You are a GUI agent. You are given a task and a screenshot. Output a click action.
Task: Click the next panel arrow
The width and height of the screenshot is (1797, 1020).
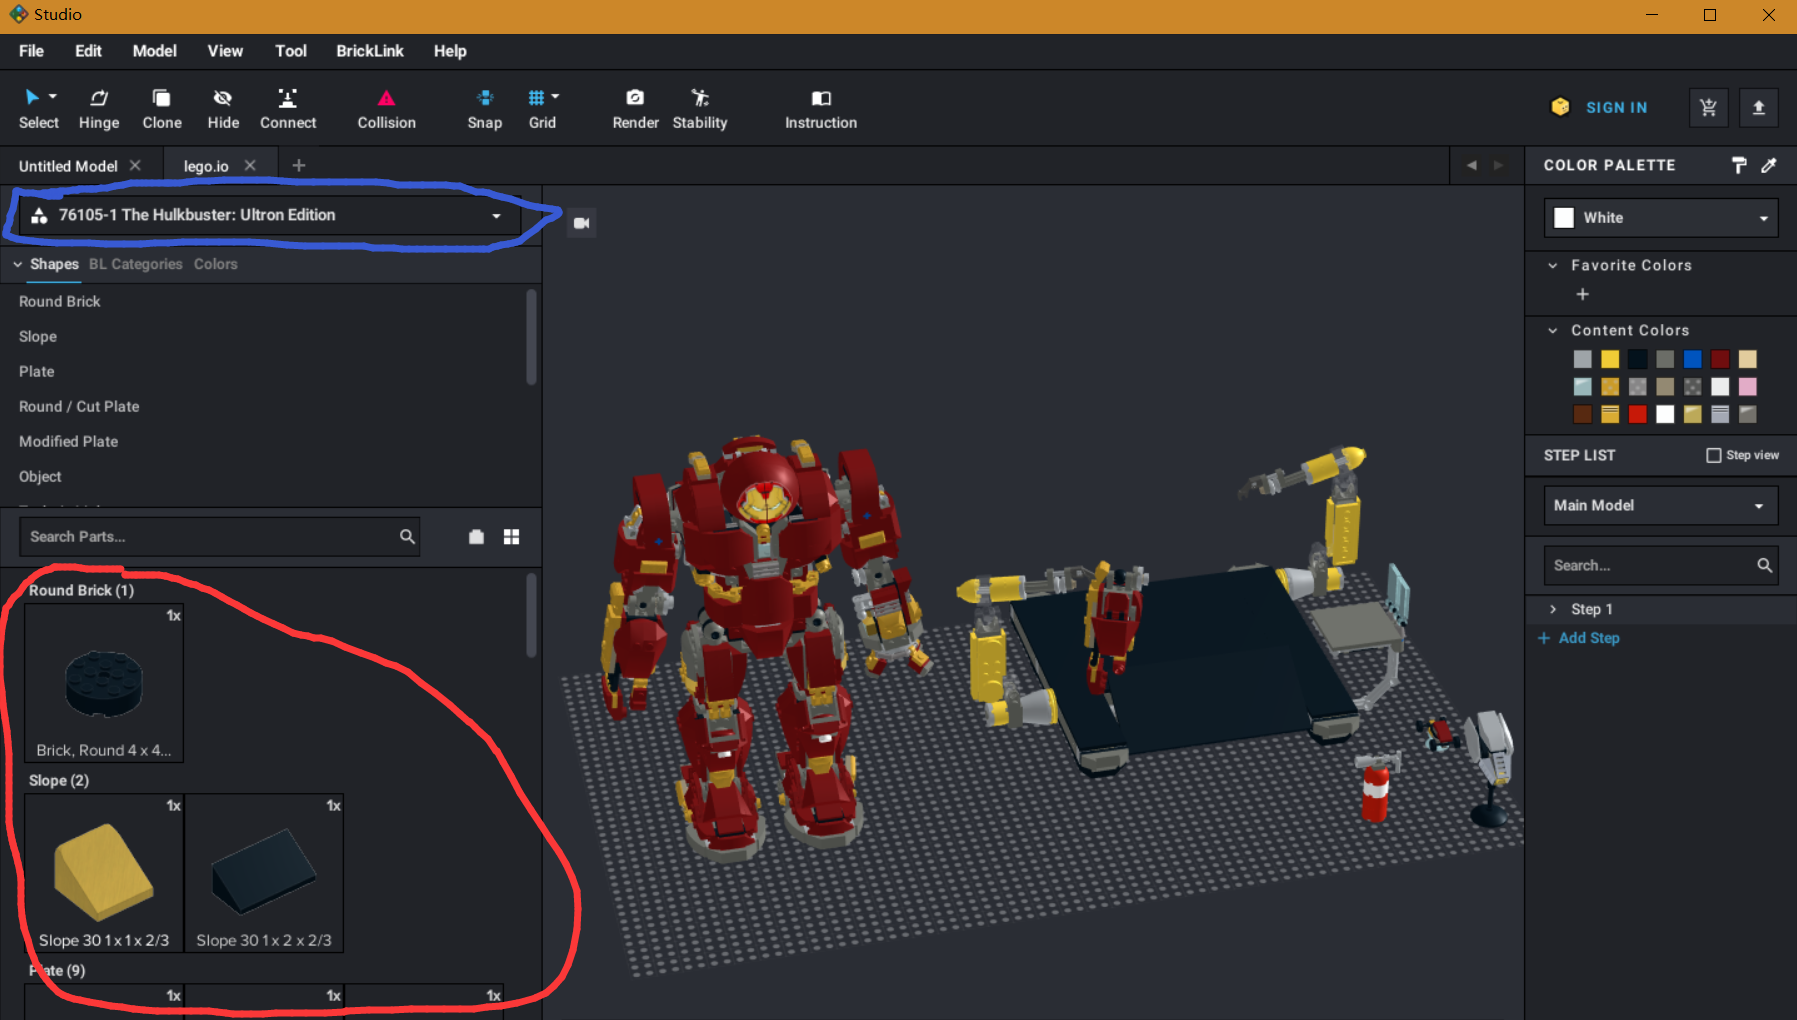(x=1497, y=165)
